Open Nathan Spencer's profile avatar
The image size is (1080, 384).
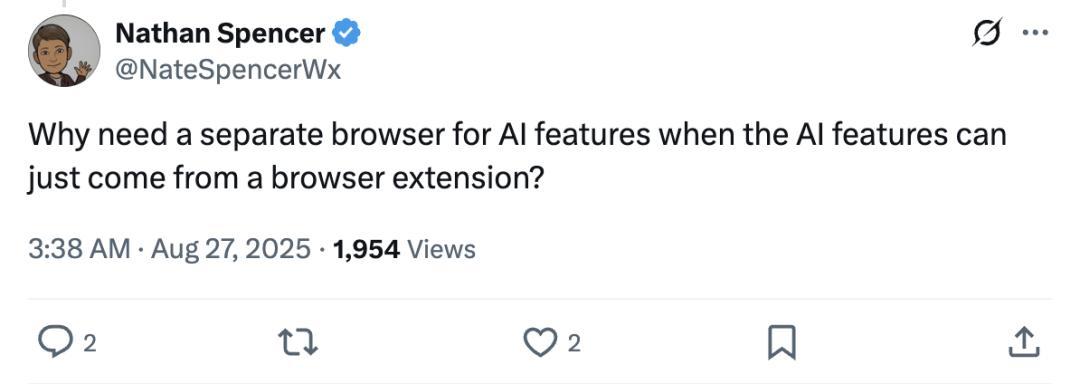pyautogui.click(x=63, y=50)
